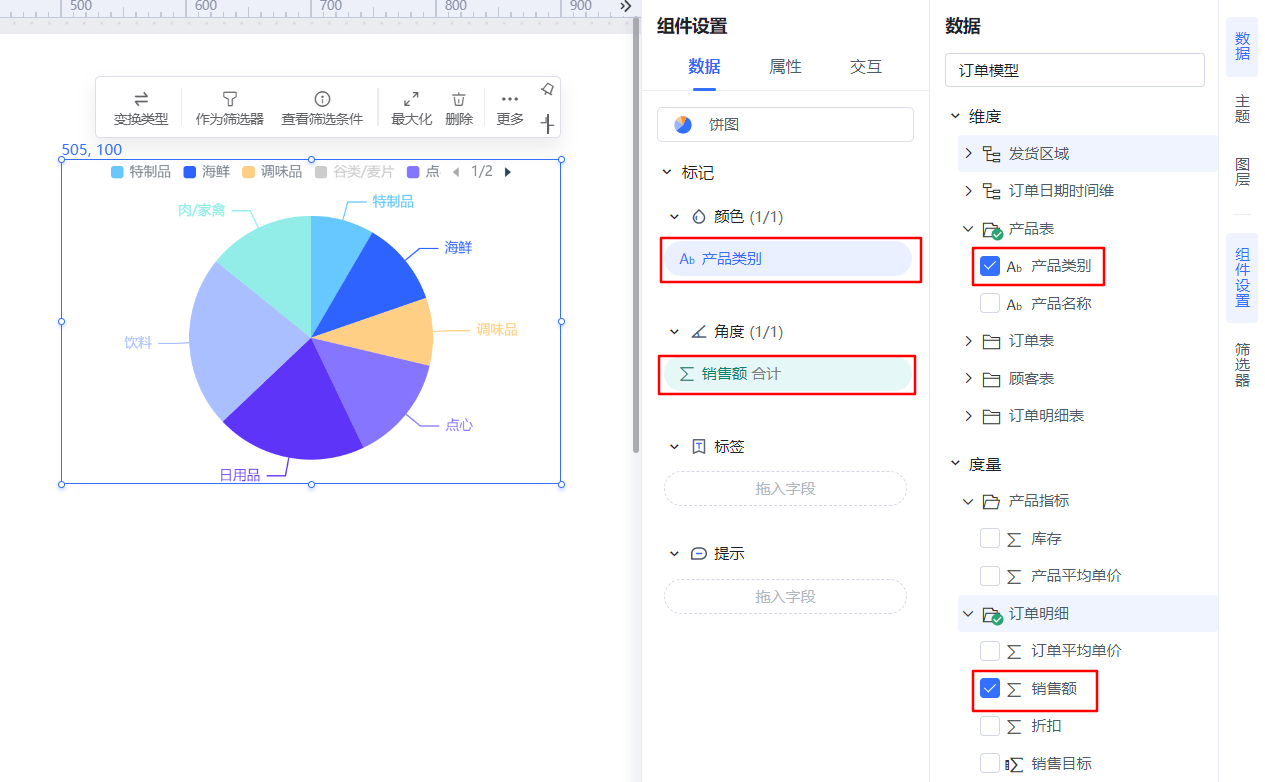Click the 角度 angle icon
1265x782 pixels.
(699, 331)
